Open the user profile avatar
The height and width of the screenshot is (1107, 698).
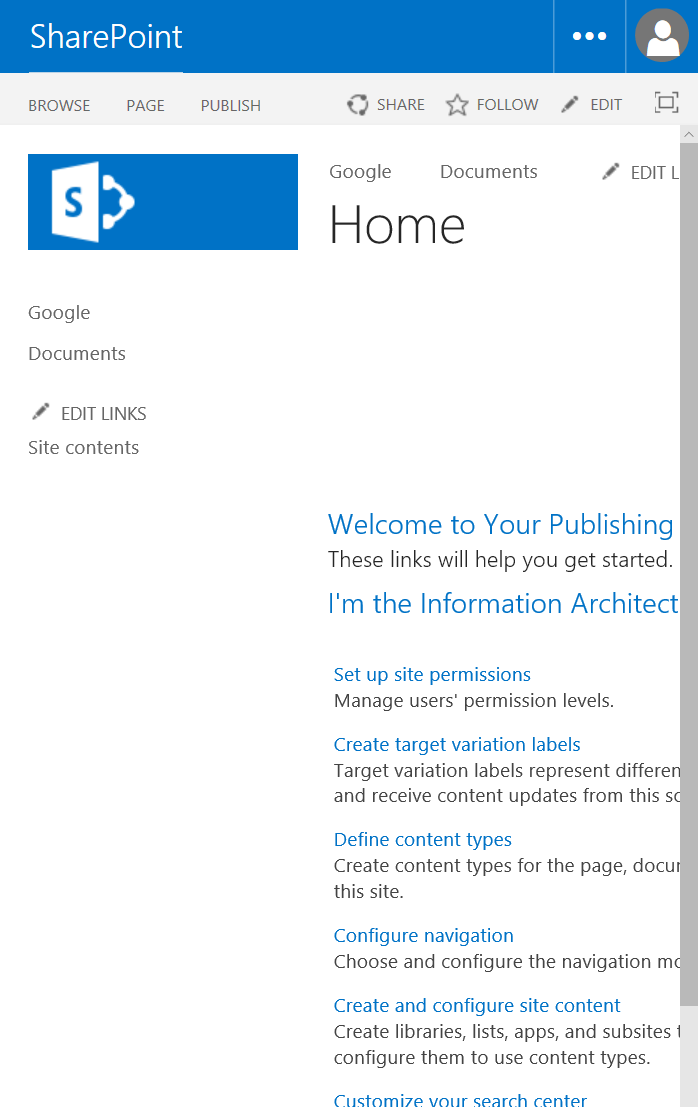662,35
